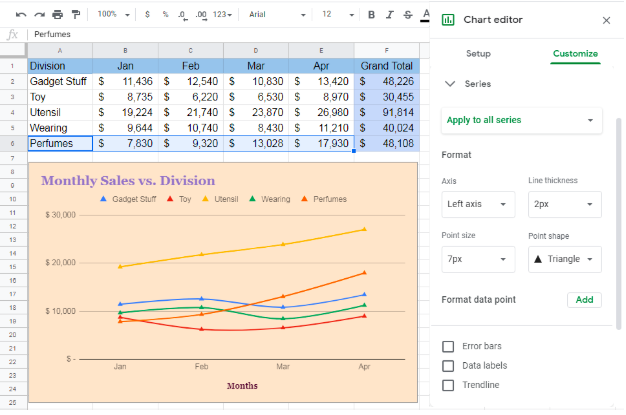Screen dimensions: 626x415
Task: Switch to the Setup tab
Action: (478, 54)
